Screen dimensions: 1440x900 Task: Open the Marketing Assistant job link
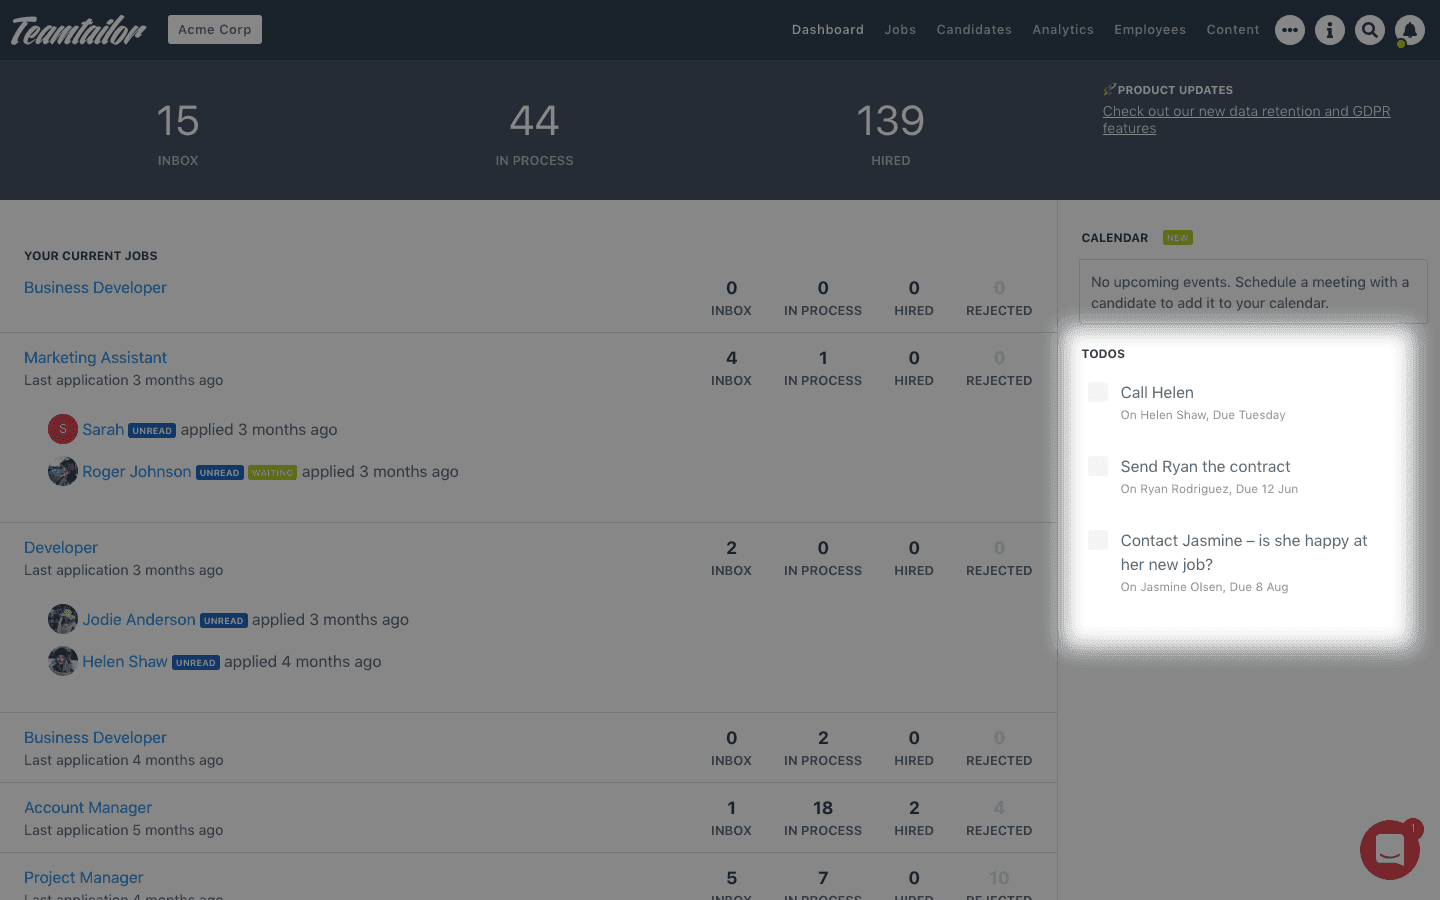coord(95,357)
